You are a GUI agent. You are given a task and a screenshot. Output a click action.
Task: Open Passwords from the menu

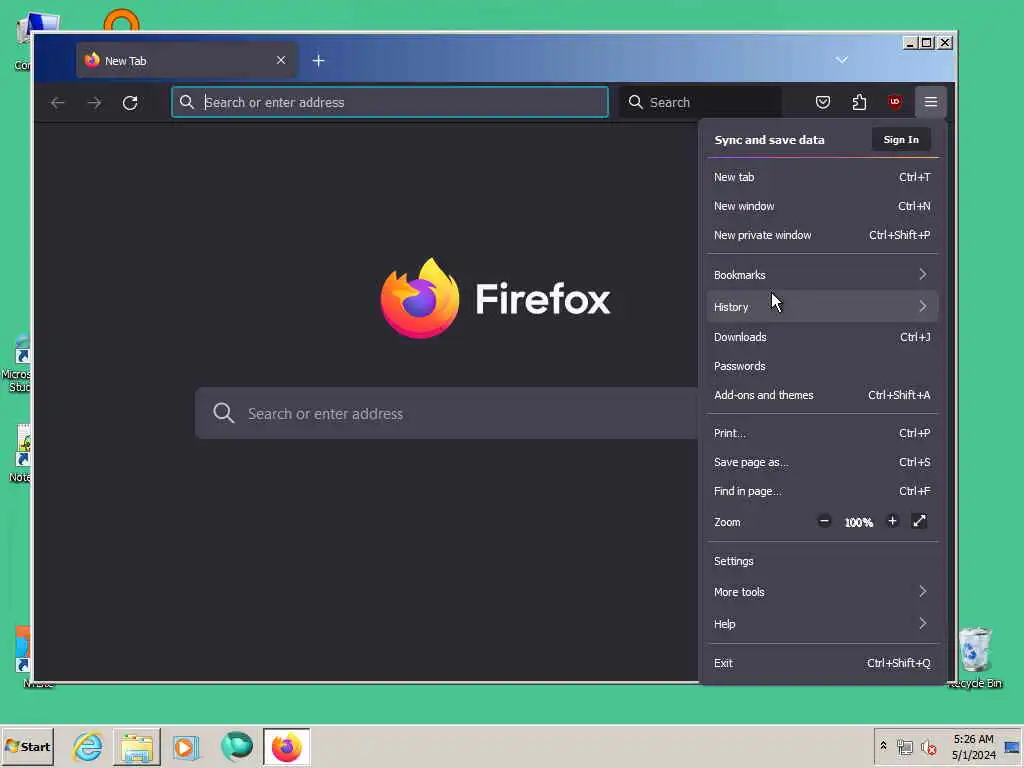click(x=822, y=366)
